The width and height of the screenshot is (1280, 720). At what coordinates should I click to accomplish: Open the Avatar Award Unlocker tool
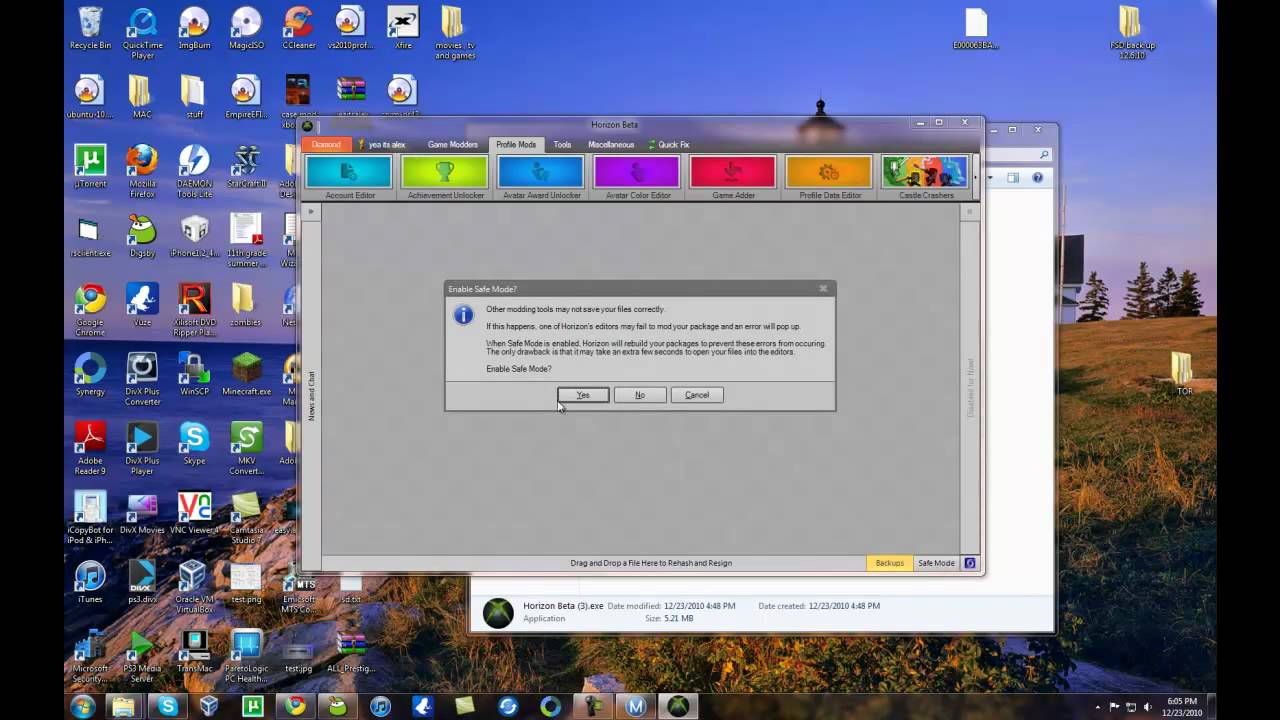[x=541, y=178]
